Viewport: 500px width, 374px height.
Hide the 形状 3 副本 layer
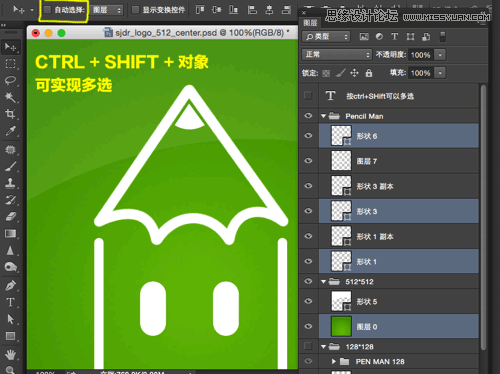308,186
